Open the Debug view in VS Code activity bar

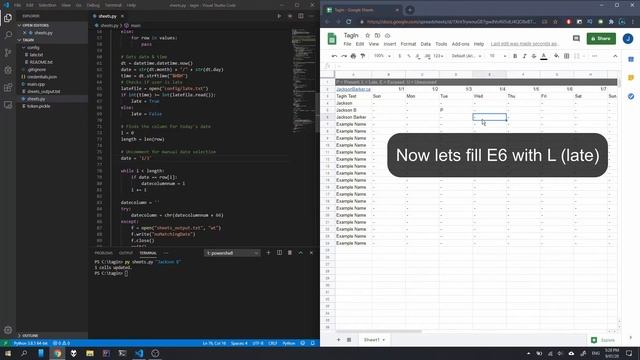pyautogui.click(x=8, y=70)
